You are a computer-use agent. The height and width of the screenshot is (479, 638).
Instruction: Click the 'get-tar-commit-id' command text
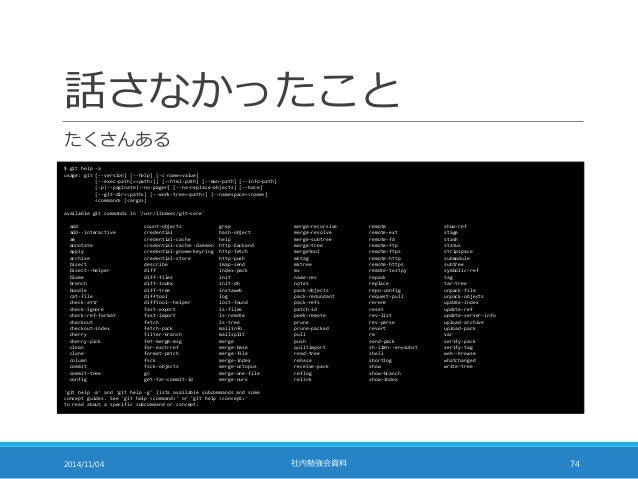click(168, 380)
